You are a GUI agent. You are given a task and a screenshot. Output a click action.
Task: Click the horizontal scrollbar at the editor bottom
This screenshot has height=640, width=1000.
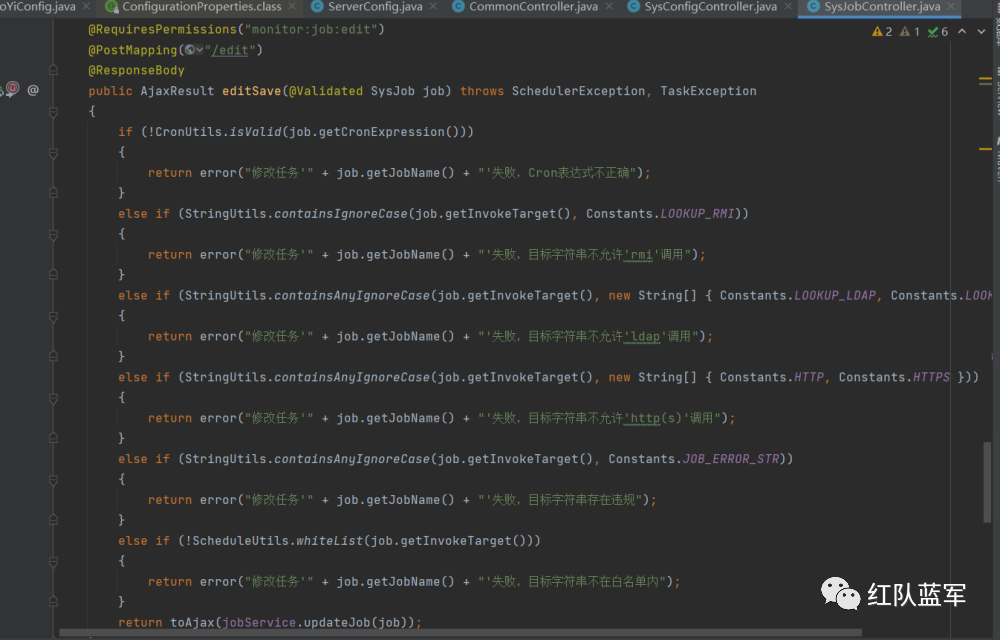[460, 633]
